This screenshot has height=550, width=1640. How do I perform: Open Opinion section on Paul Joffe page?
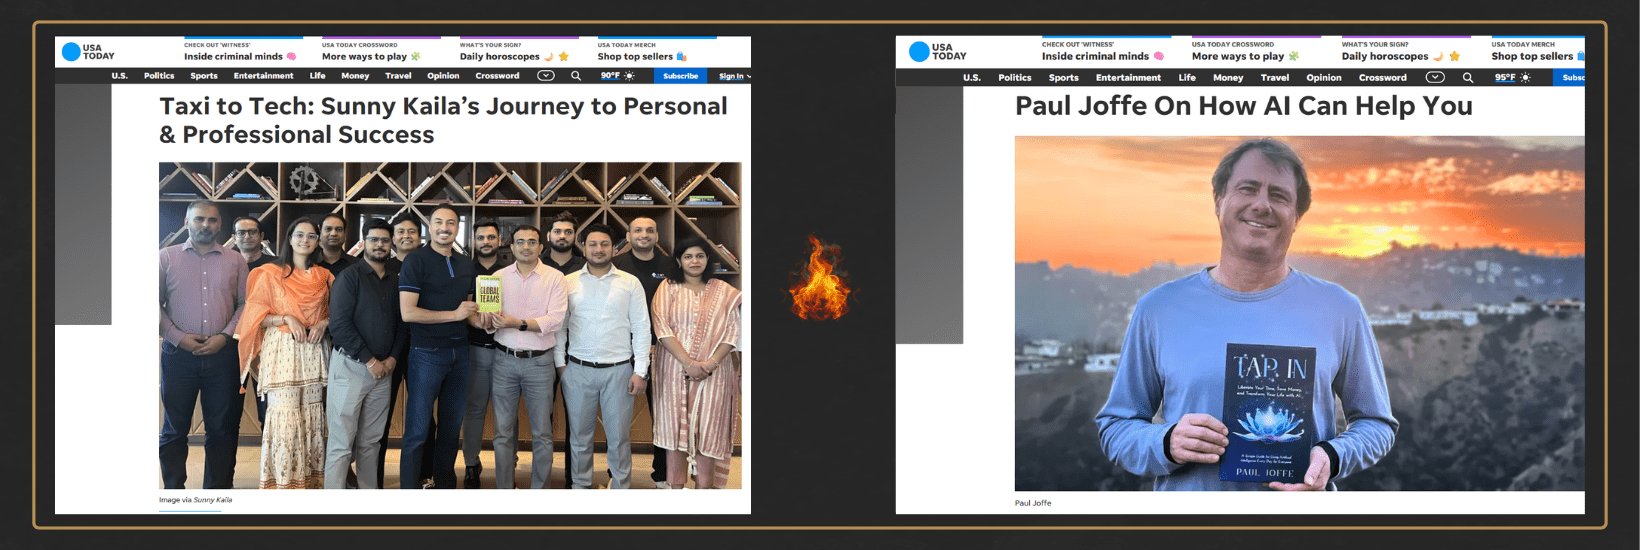1324,77
